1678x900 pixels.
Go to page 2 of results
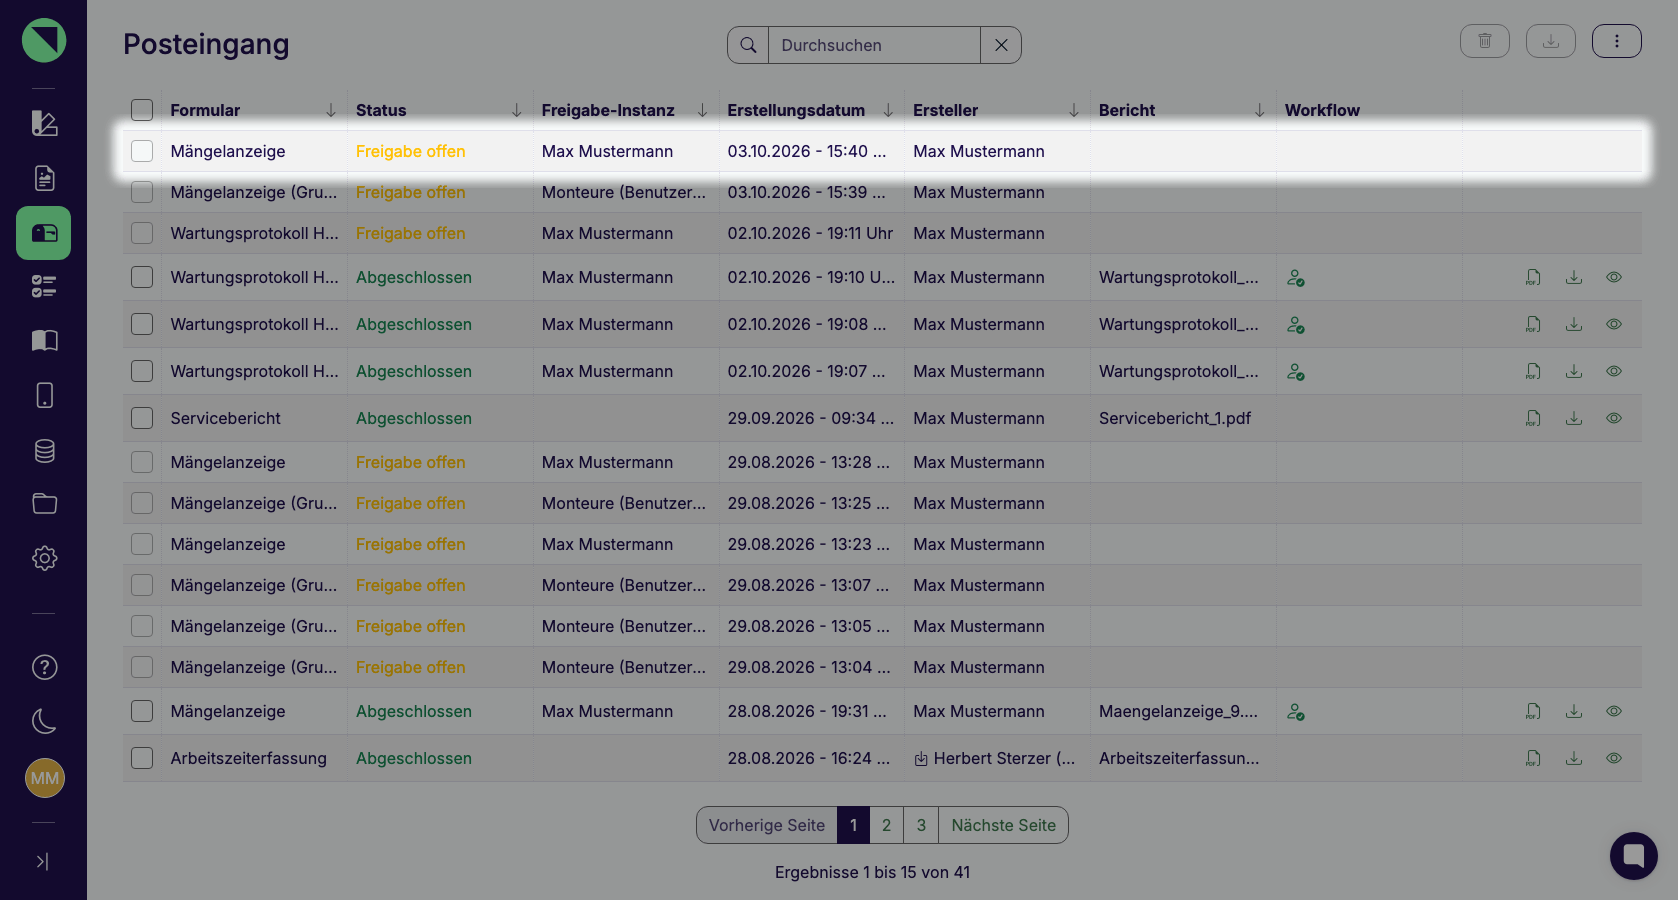pyautogui.click(x=886, y=825)
